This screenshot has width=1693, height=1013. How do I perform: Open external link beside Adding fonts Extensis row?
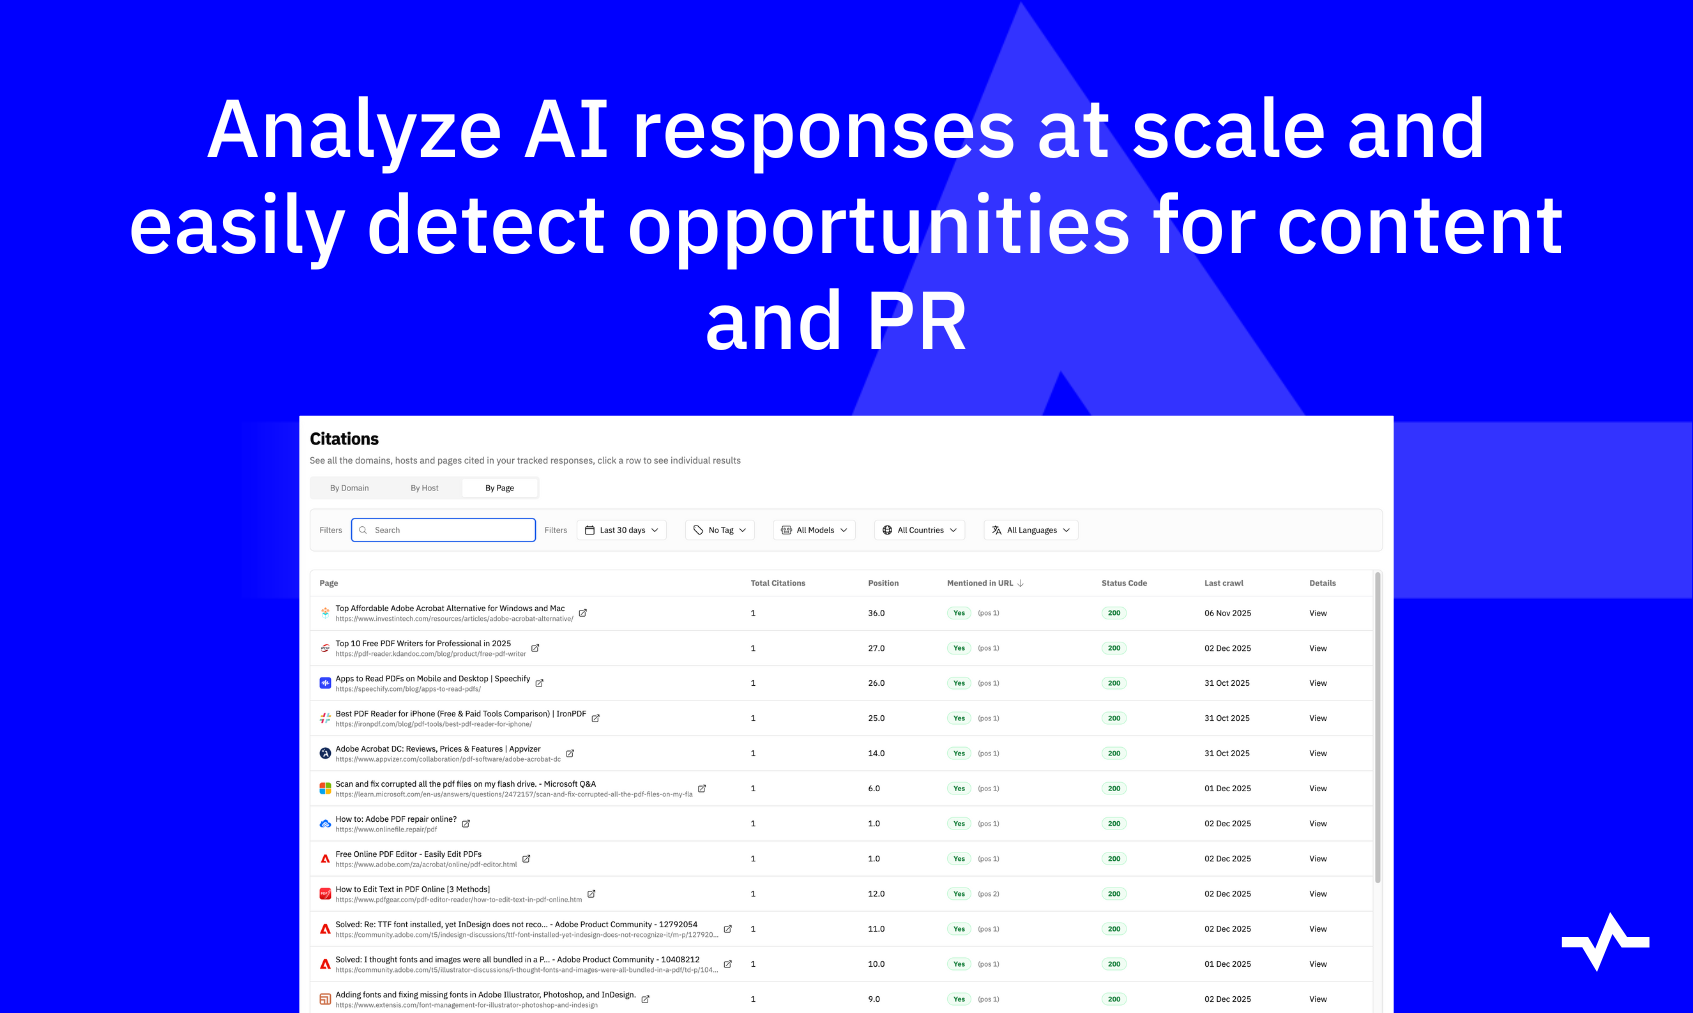[x=645, y=999]
